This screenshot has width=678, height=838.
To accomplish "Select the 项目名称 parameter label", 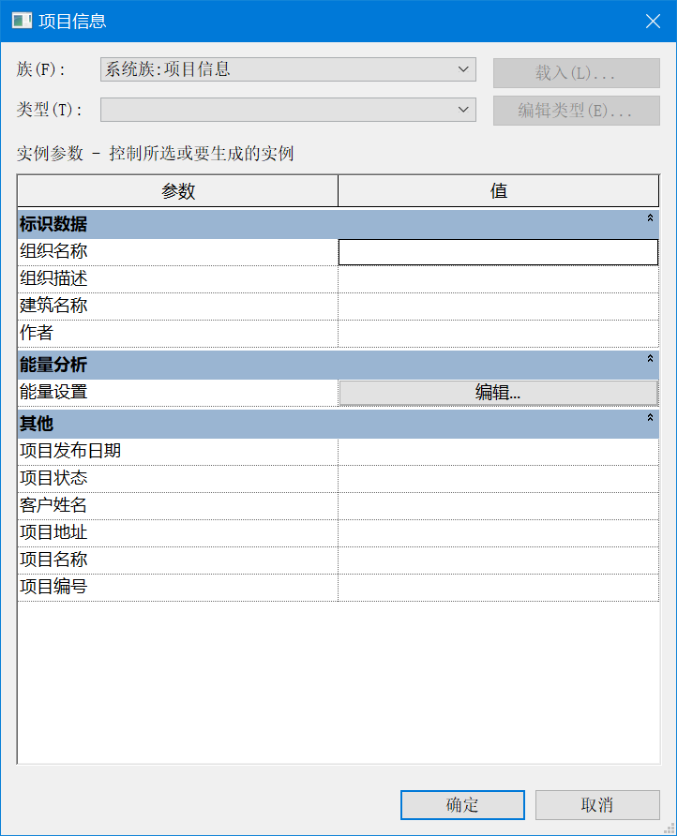I will 53,560.
